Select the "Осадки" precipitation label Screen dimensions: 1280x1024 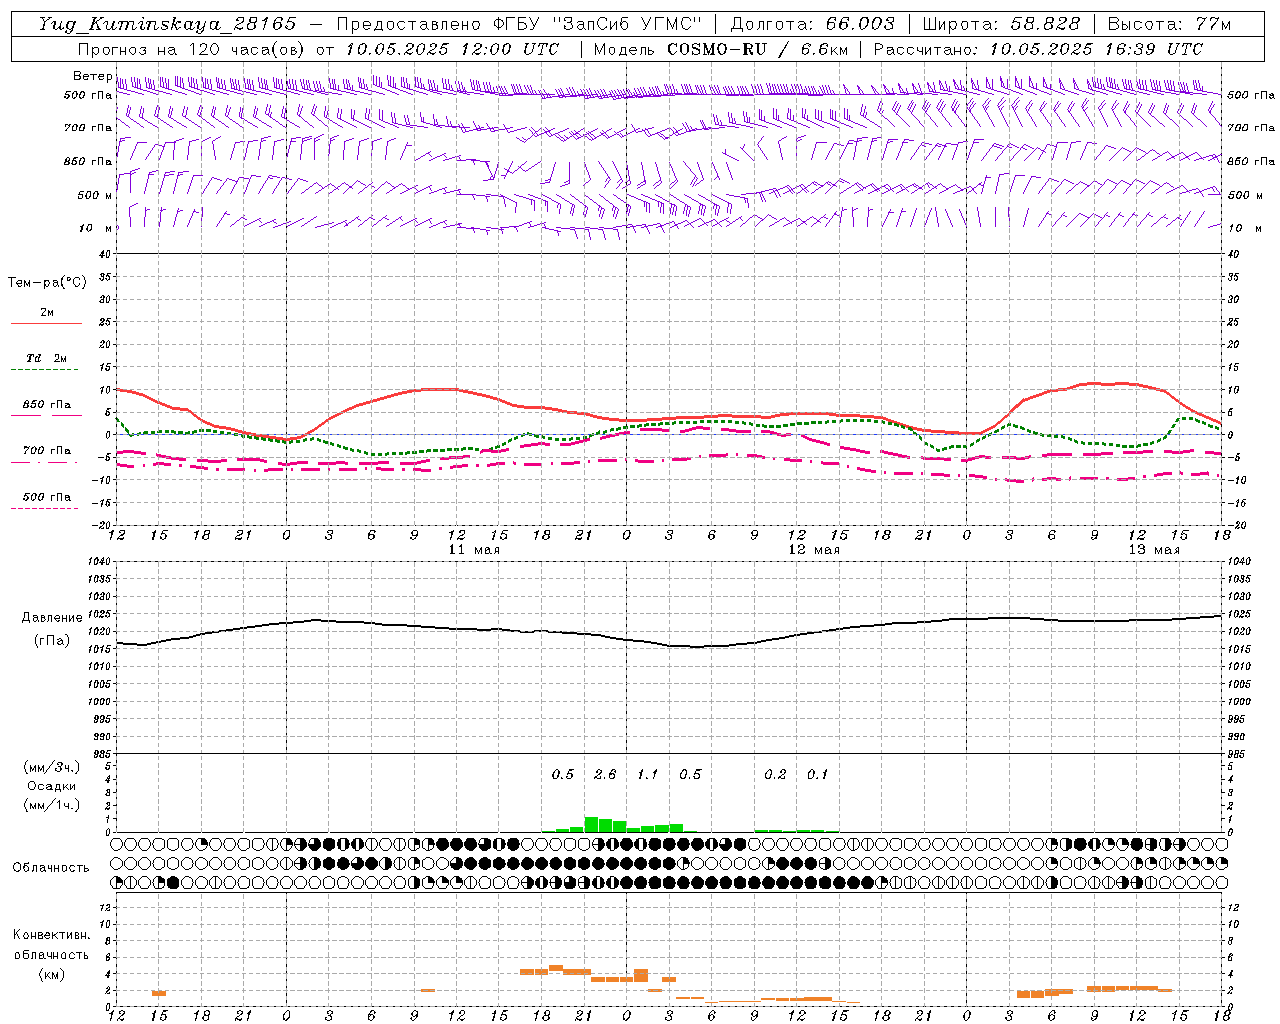tap(51, 786)
